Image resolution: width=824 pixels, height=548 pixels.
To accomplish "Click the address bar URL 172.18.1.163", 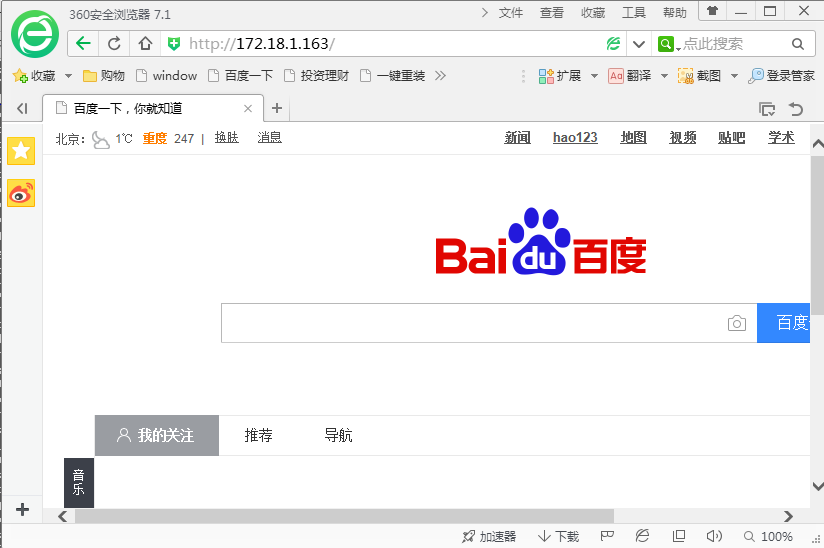I will point(283,44).
